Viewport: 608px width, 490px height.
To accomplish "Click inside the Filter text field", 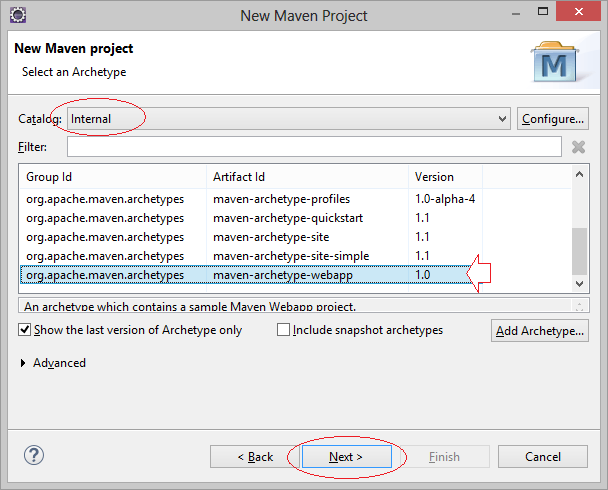I will 314,147.
